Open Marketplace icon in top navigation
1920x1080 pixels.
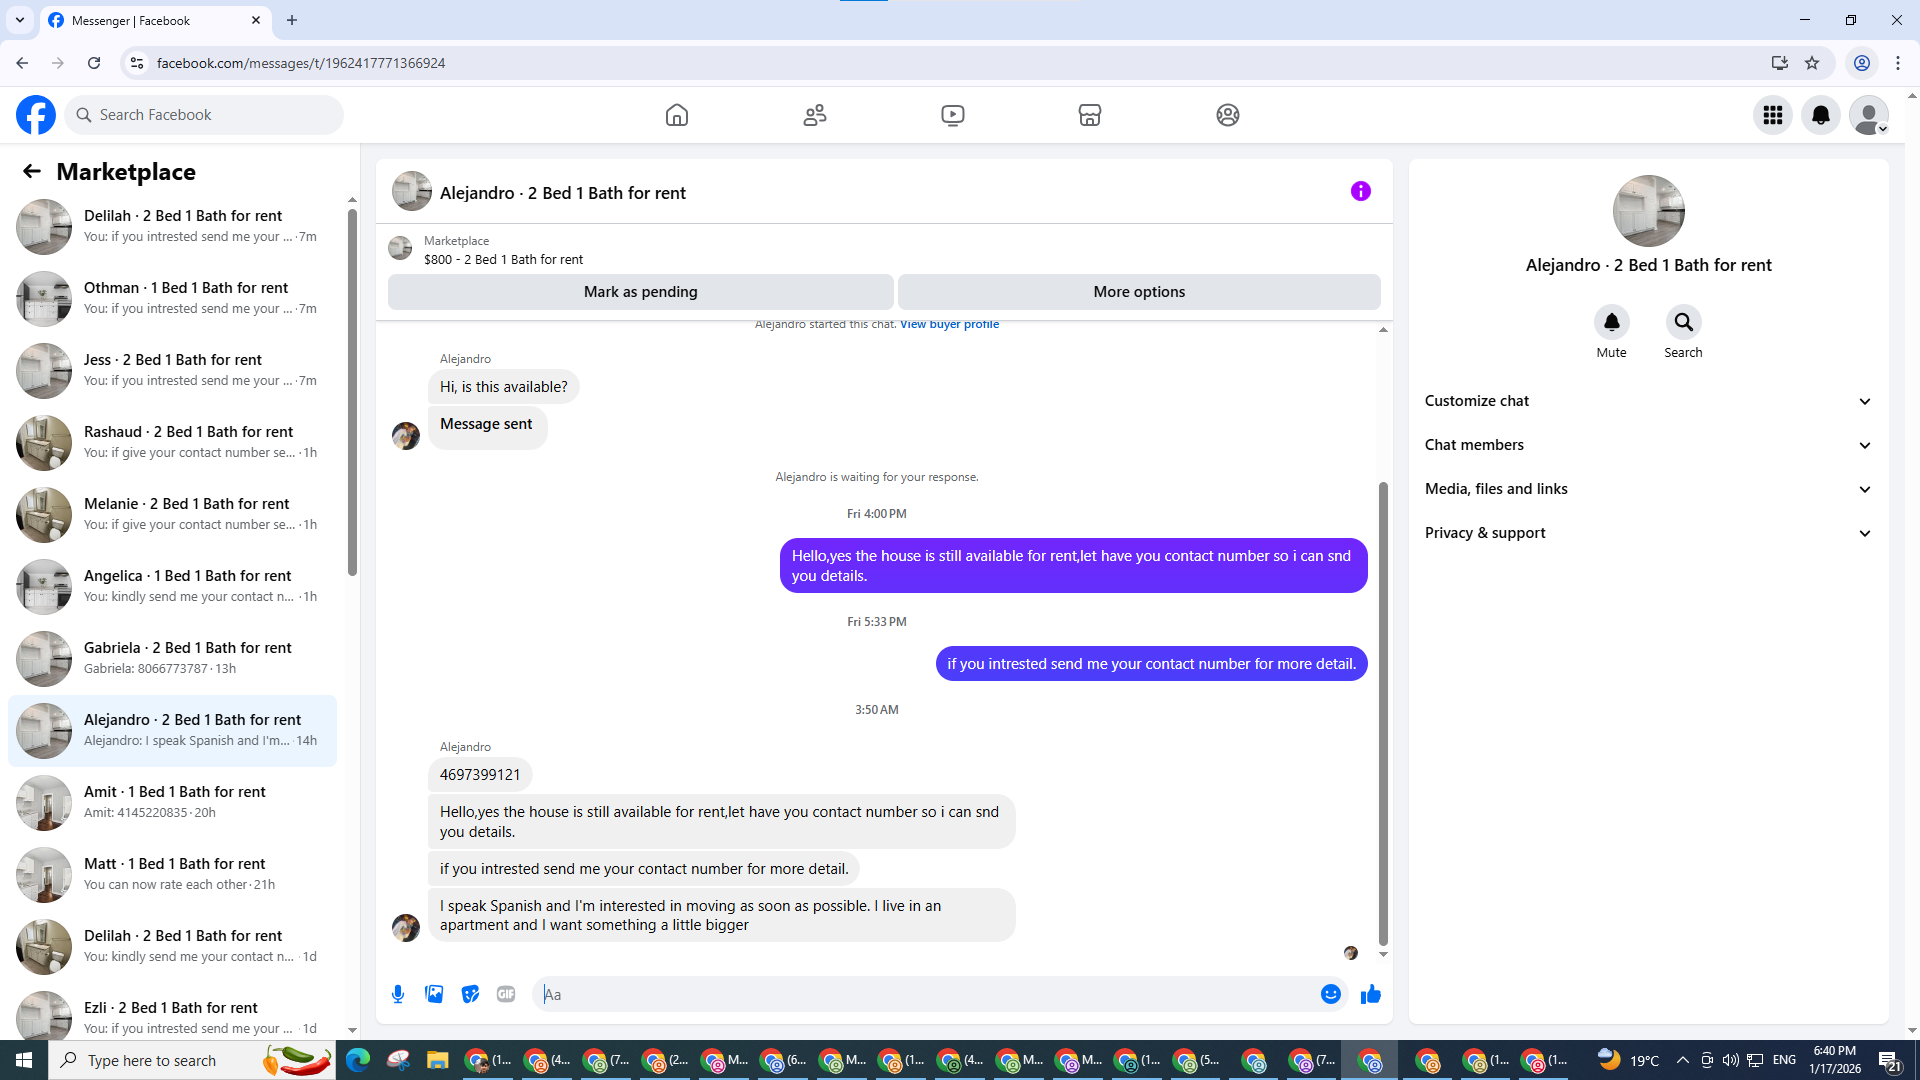click(1090, 115)
